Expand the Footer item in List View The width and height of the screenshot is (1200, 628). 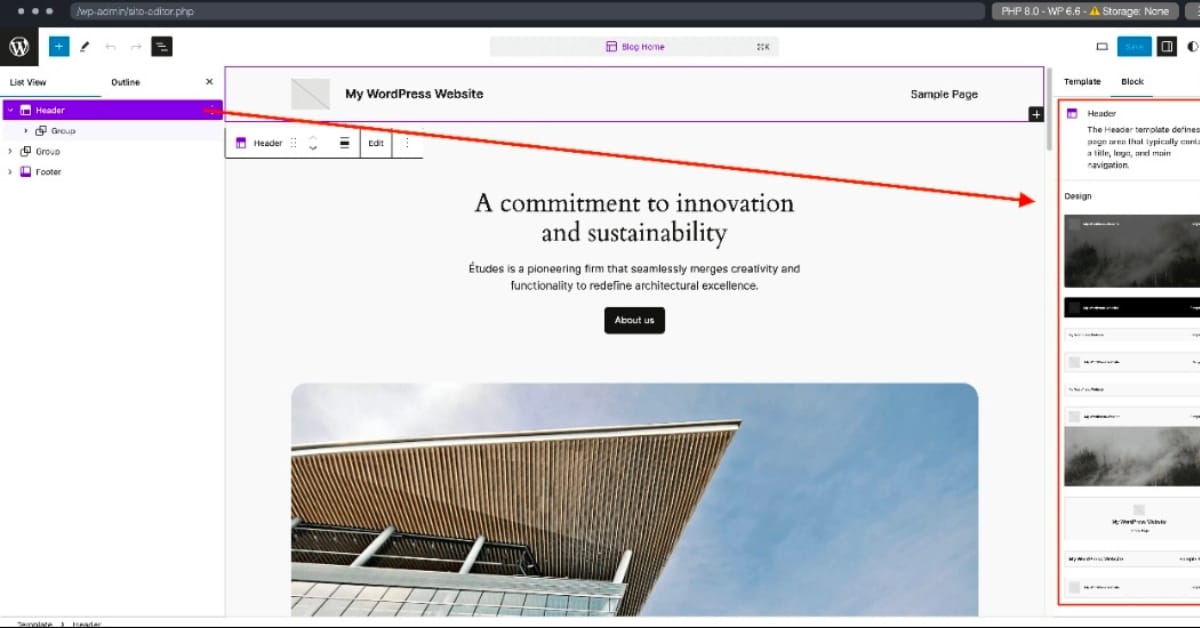[10, 172]
